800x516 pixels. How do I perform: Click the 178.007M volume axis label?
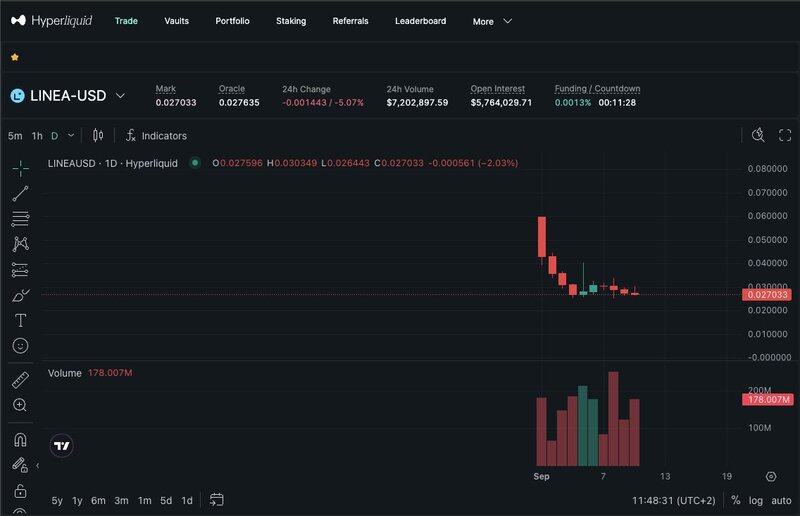[768, 399]
